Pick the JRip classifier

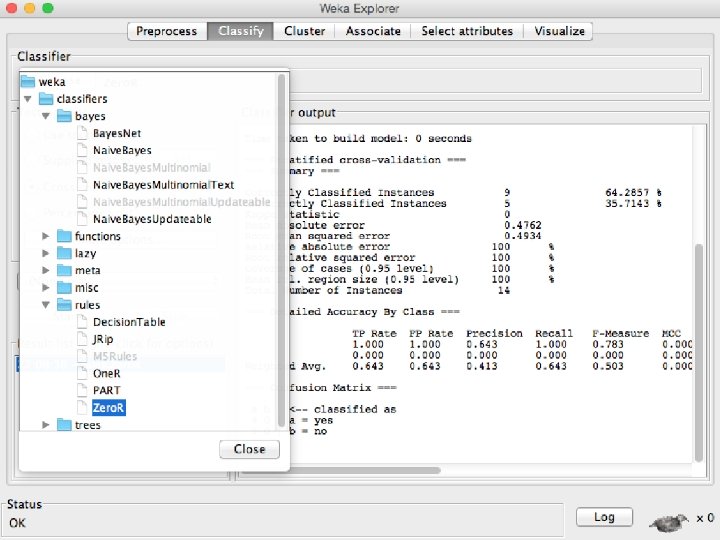coord(103,339)
